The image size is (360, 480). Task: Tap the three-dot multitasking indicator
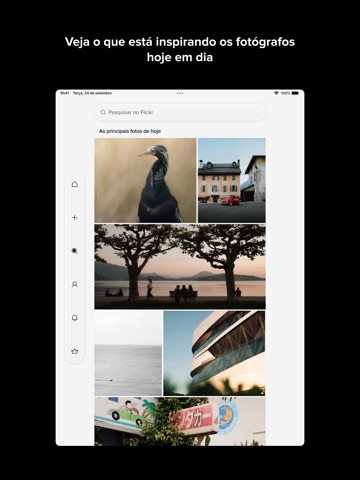[180, 93]
